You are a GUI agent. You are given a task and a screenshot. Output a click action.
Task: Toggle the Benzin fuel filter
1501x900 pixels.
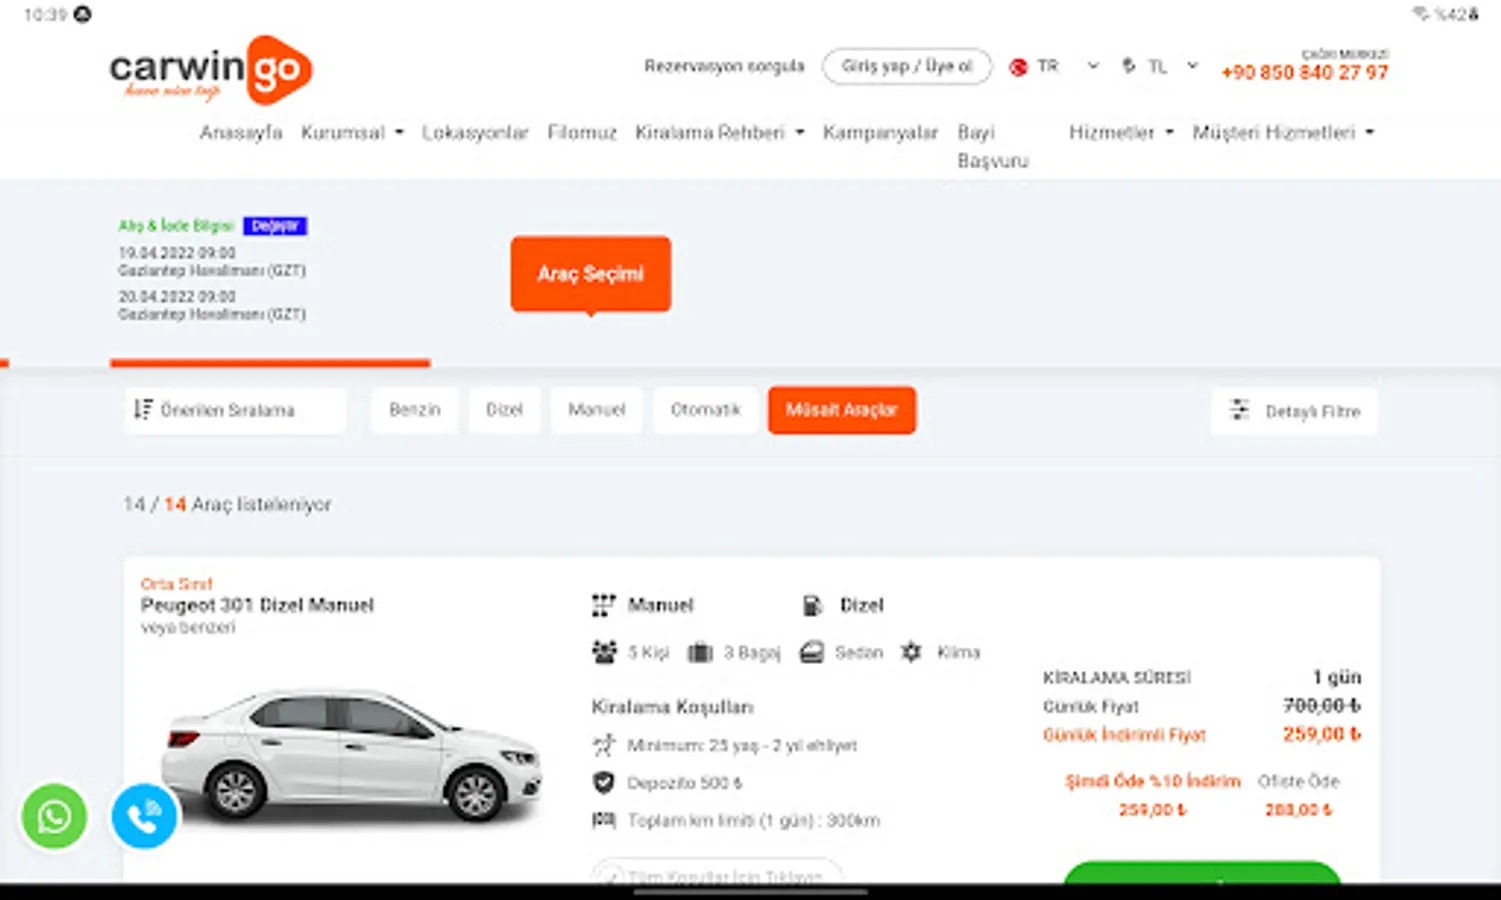click(415, 410)
